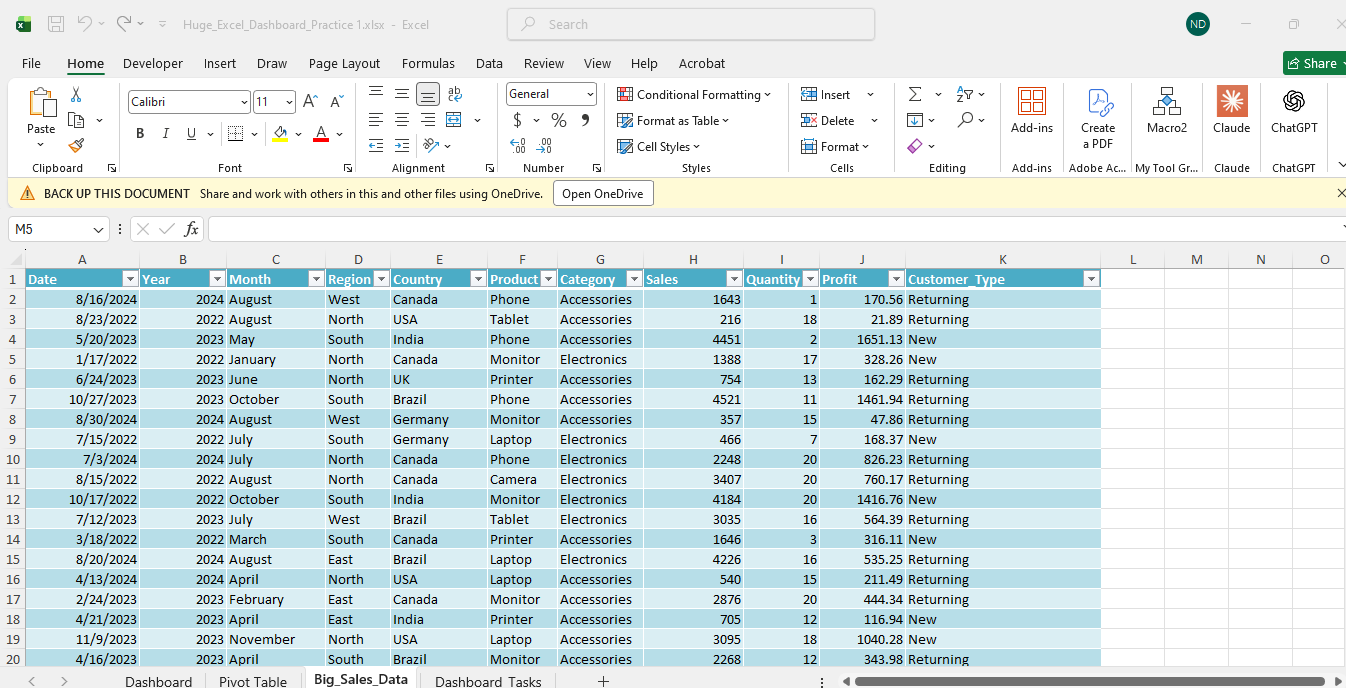
Task: Apply Accounting Number Format dollar icon
Action: [517, 120]
